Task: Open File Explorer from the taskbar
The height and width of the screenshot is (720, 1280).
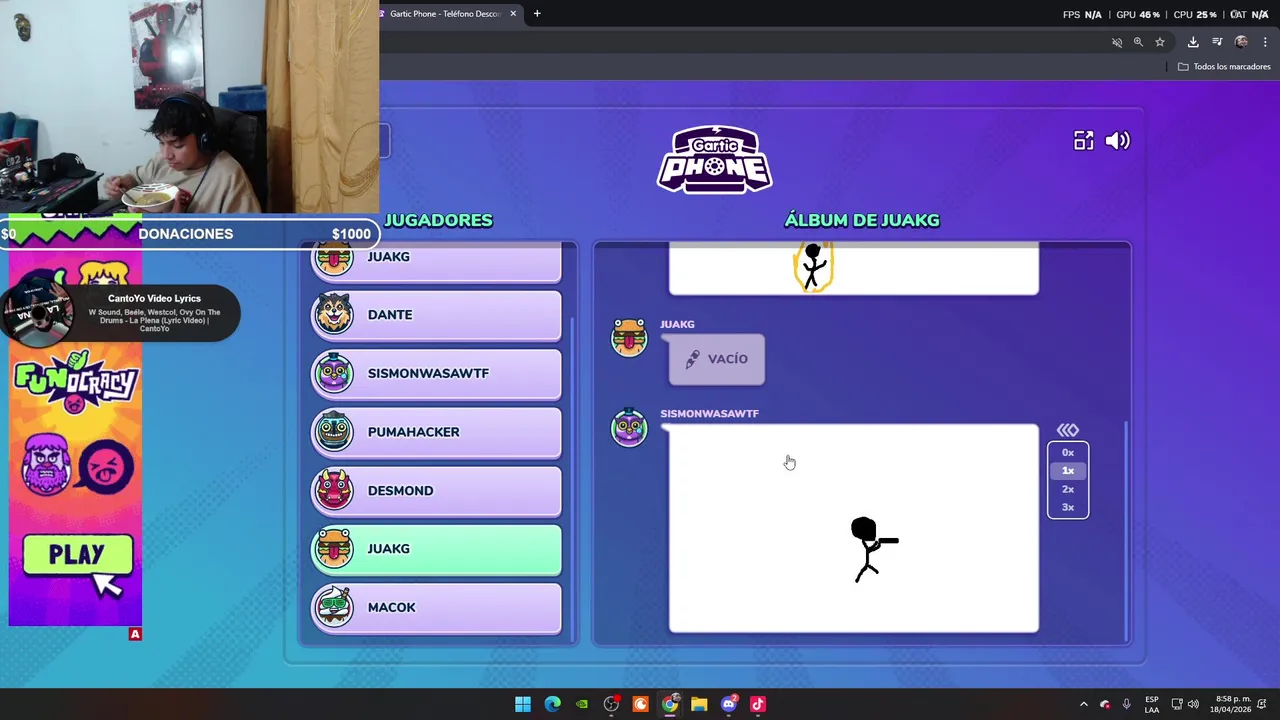Action: pyautogui.click(x=699, y=704)
